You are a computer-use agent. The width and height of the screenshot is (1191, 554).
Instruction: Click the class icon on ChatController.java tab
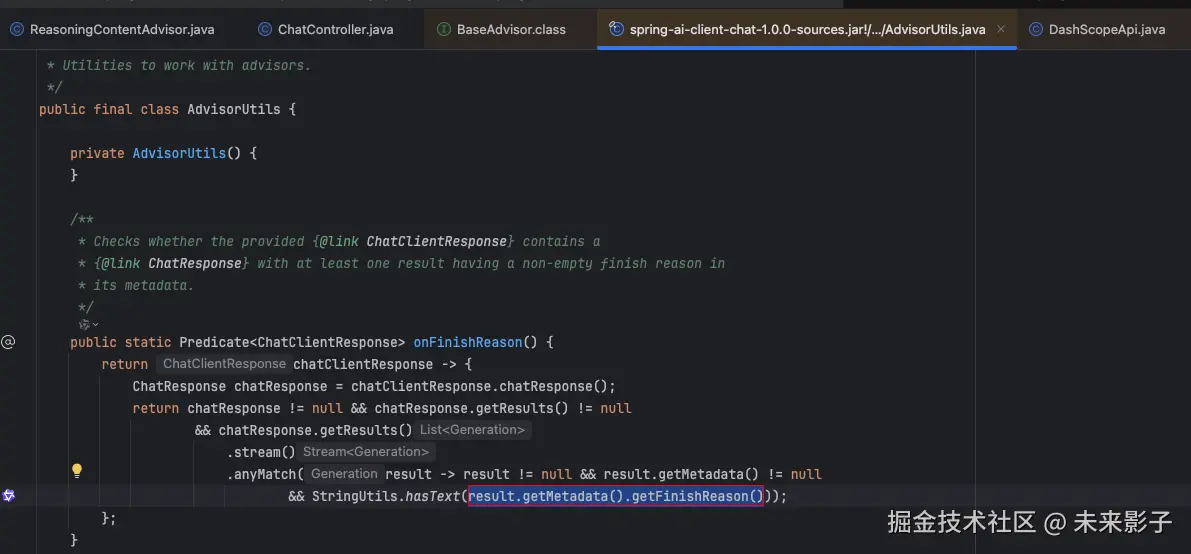(265, 30)
